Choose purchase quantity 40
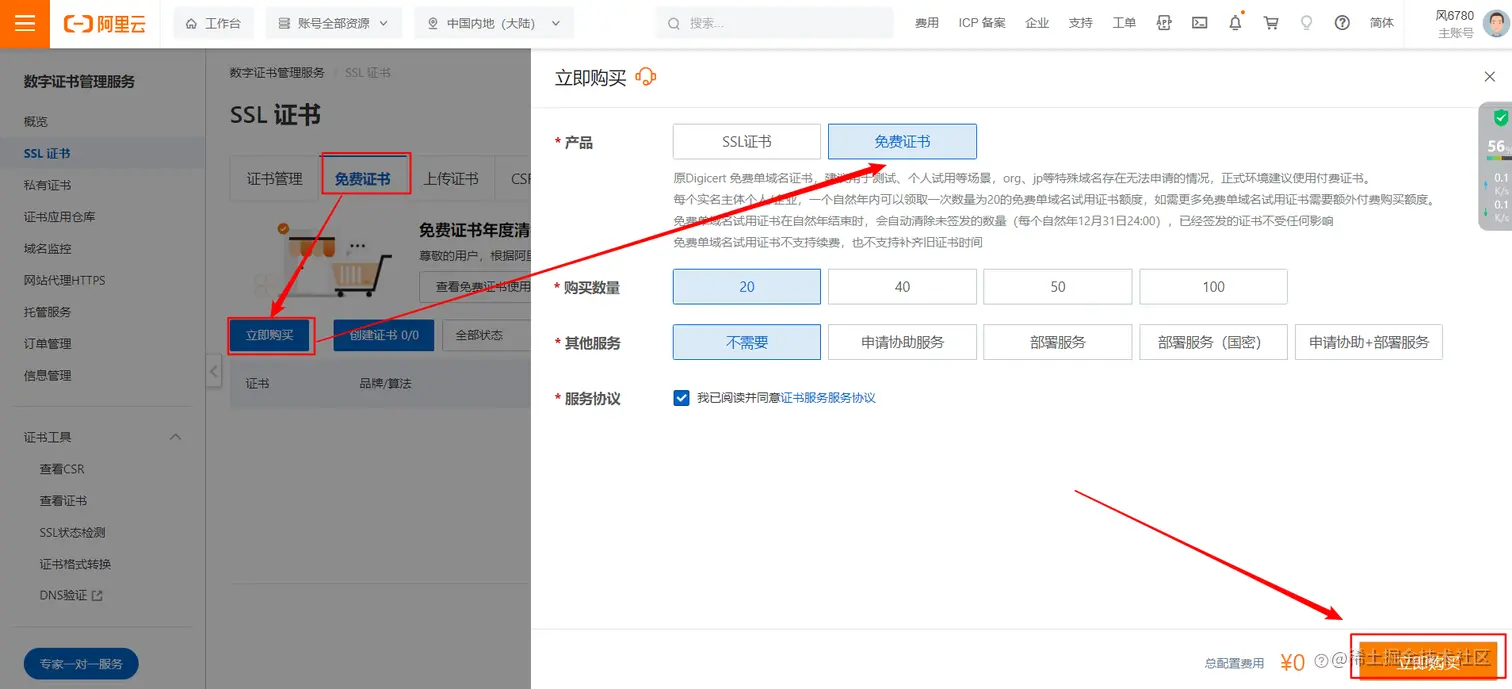 pos(902,287)
